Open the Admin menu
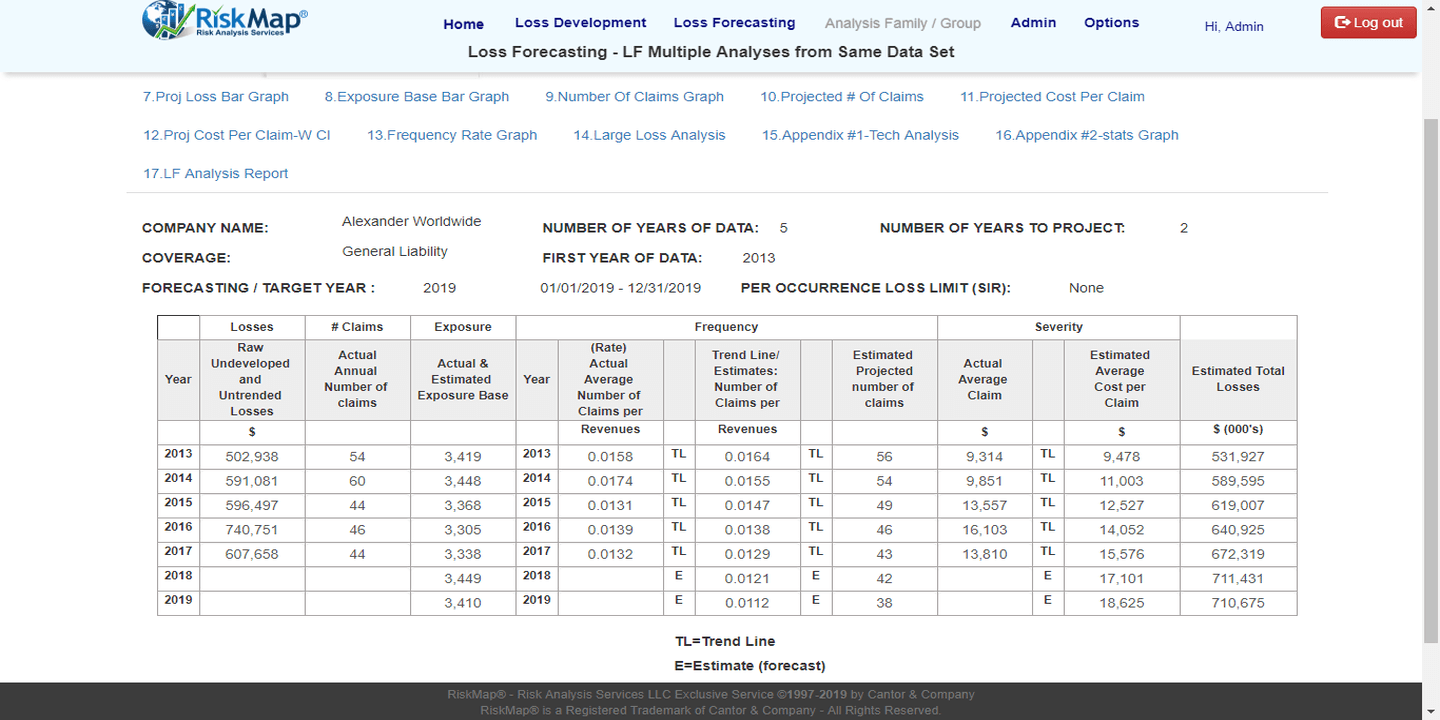Viewport: 1440px width, 720px height. [x=1033, y=23]
